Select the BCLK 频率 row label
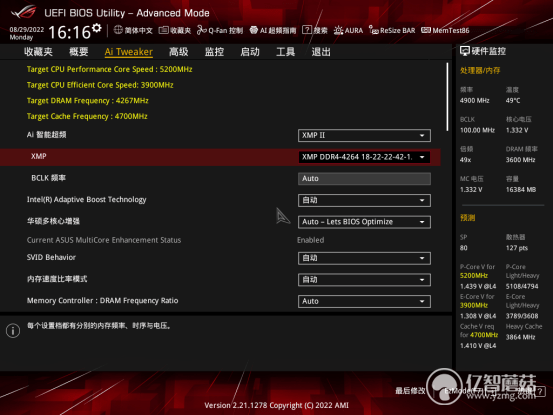The width and height of the screenshot is (553, 415). pos(48,178)
